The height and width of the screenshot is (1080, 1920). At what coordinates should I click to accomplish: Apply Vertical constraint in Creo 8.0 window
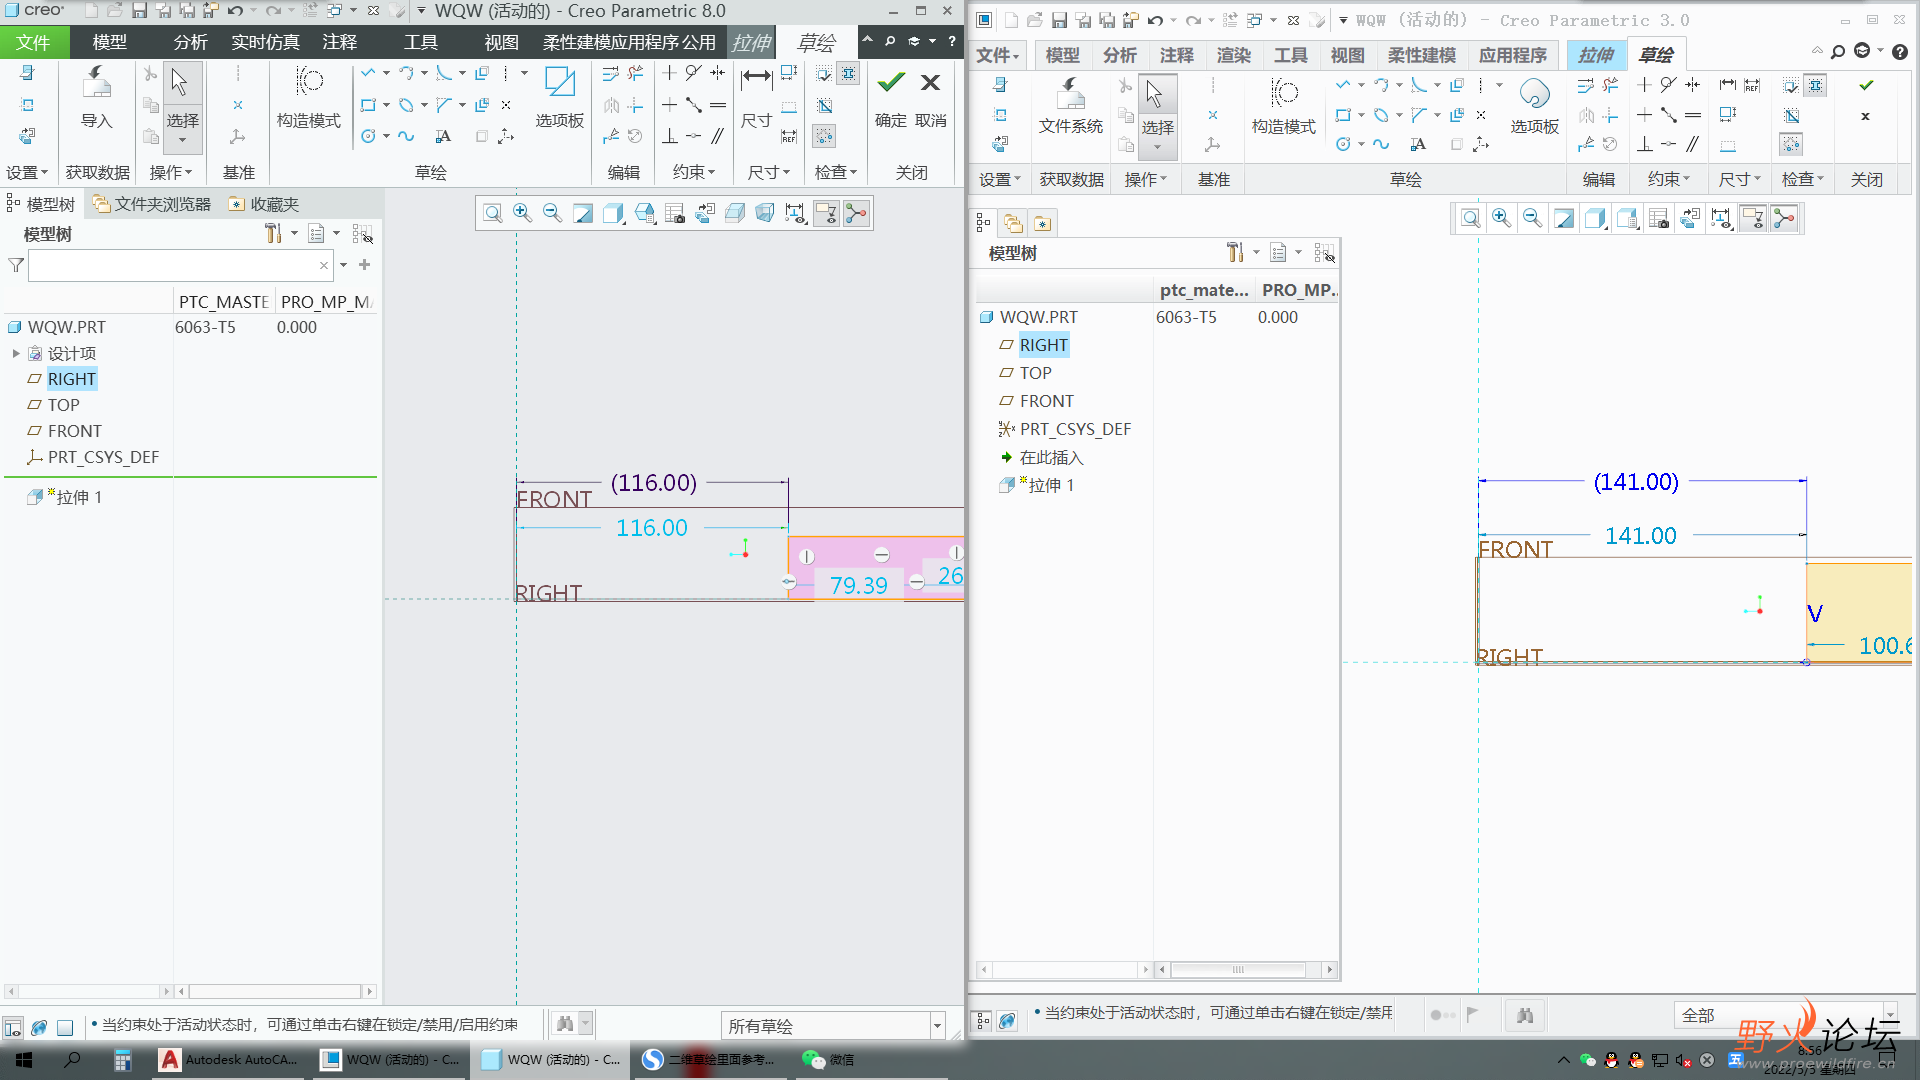coord(669,73)
